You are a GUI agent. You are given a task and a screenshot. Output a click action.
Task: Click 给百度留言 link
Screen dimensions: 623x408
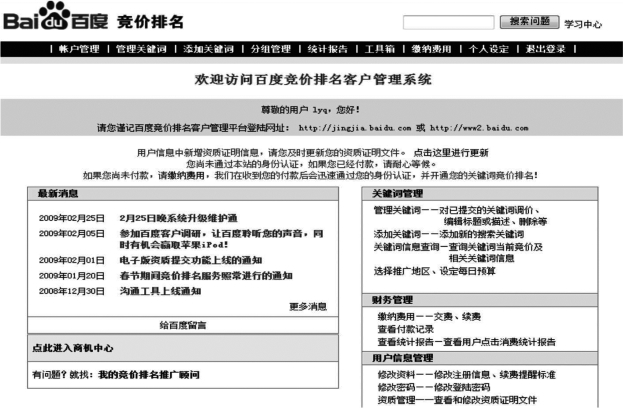183,325
